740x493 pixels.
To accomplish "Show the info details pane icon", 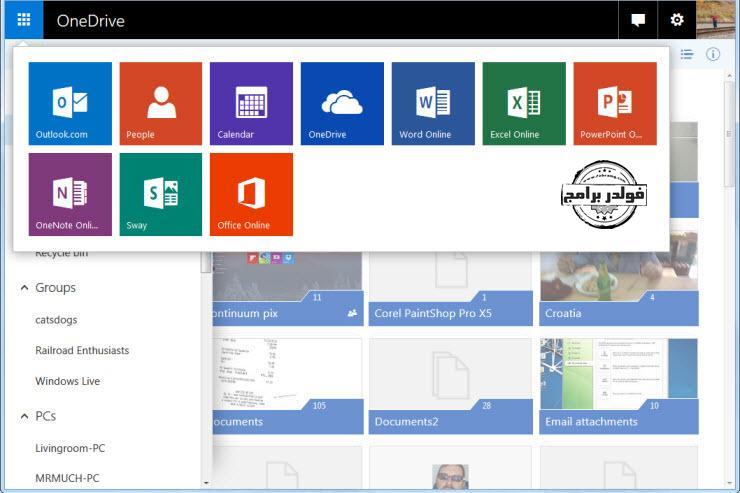I will point(713,54).
